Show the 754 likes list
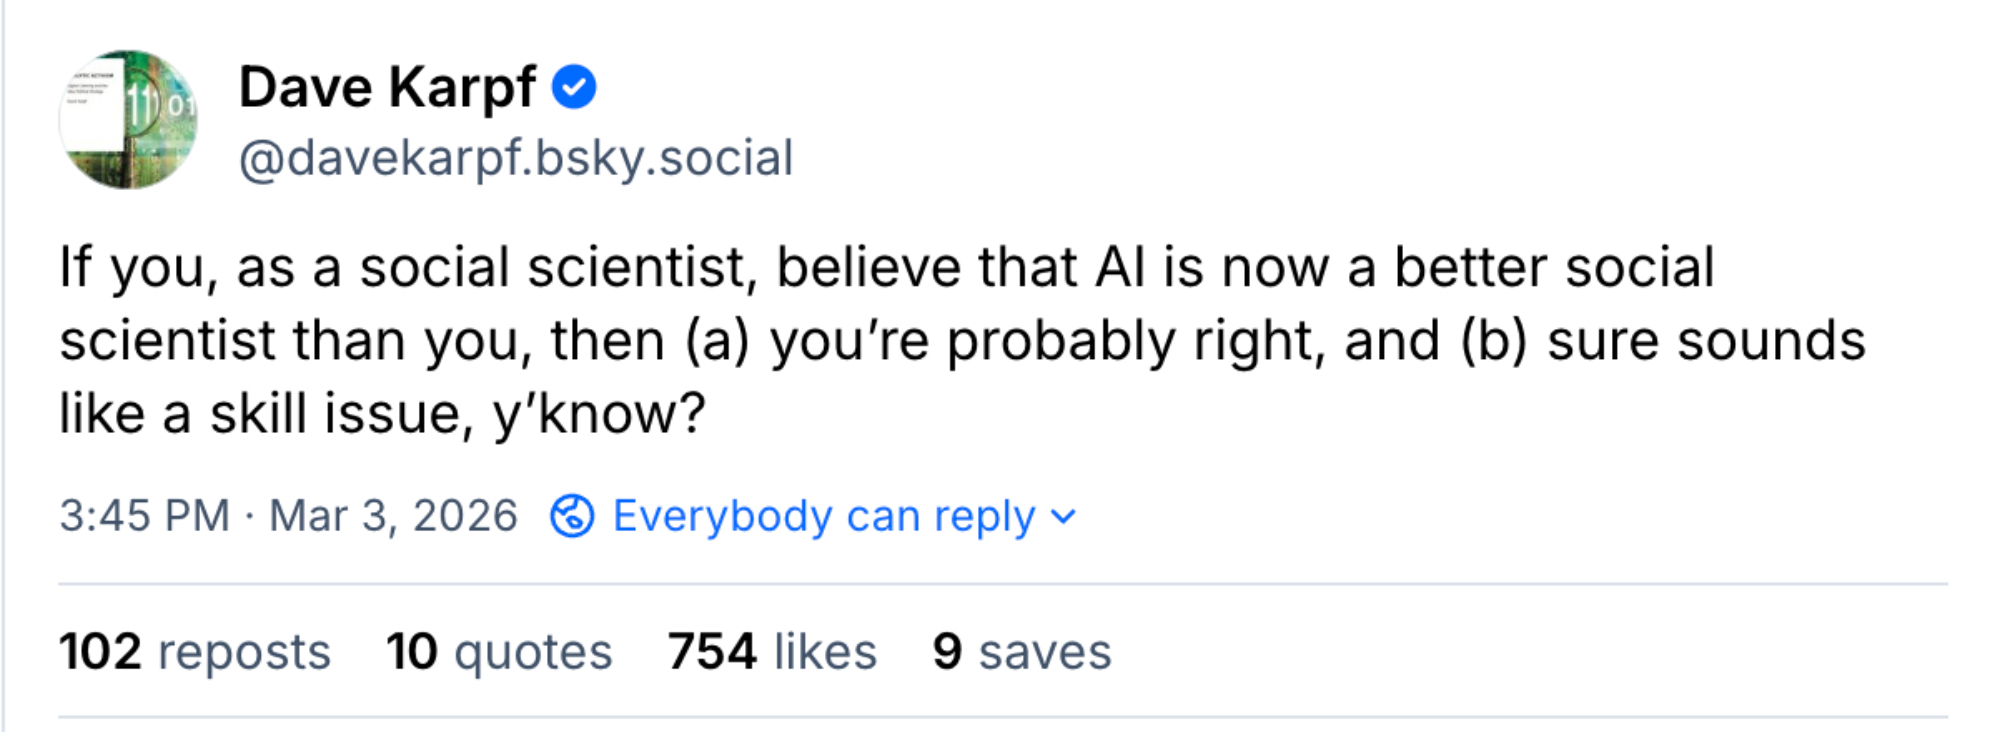Screen dimensions: 2000x732 tap(772, 652)
